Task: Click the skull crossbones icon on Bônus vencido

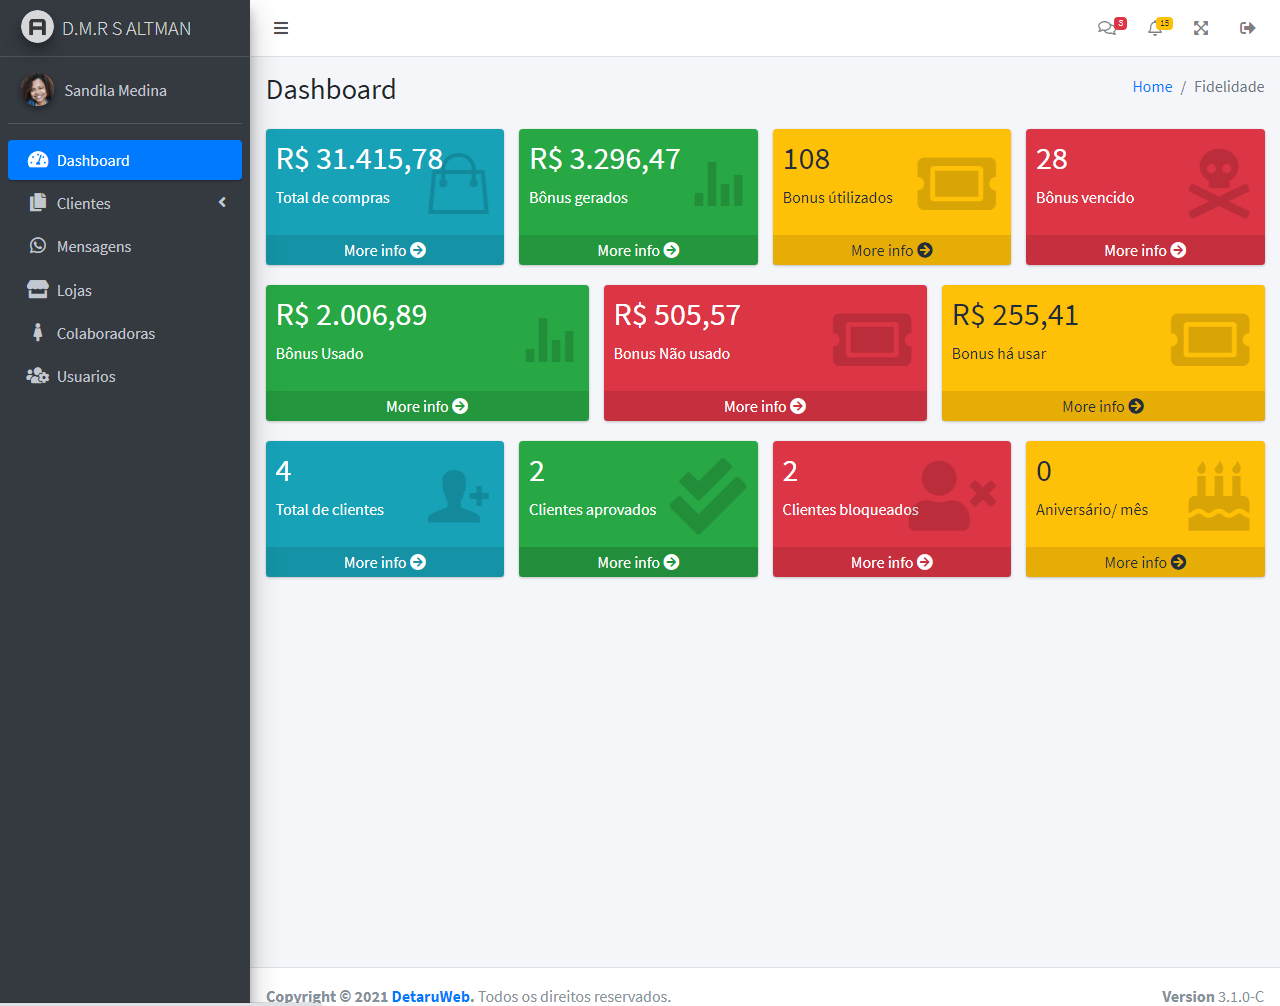Action: click(1219, 184)
